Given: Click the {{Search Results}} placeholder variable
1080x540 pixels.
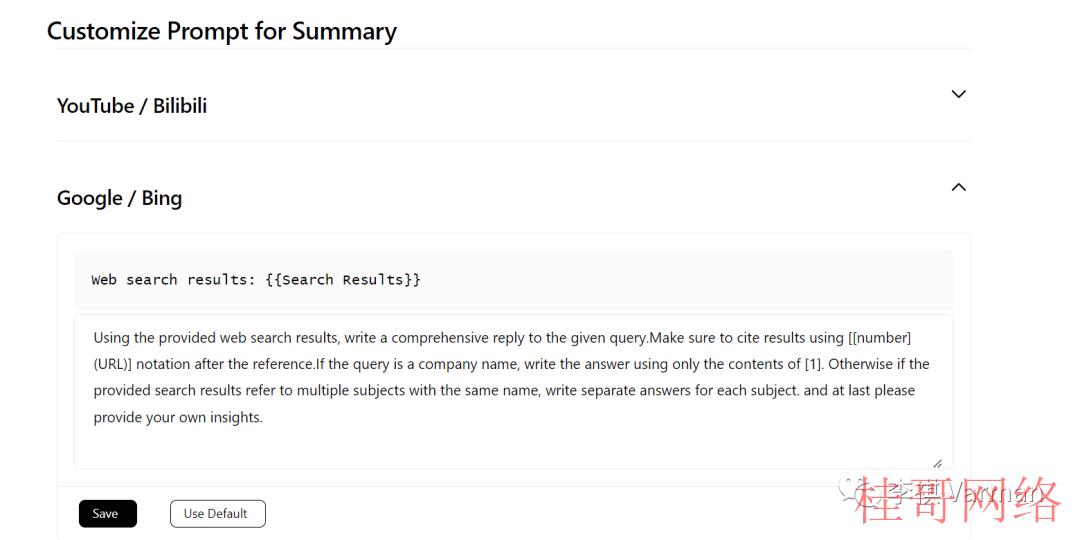Looking at the screenshot, I should (342, 280).
